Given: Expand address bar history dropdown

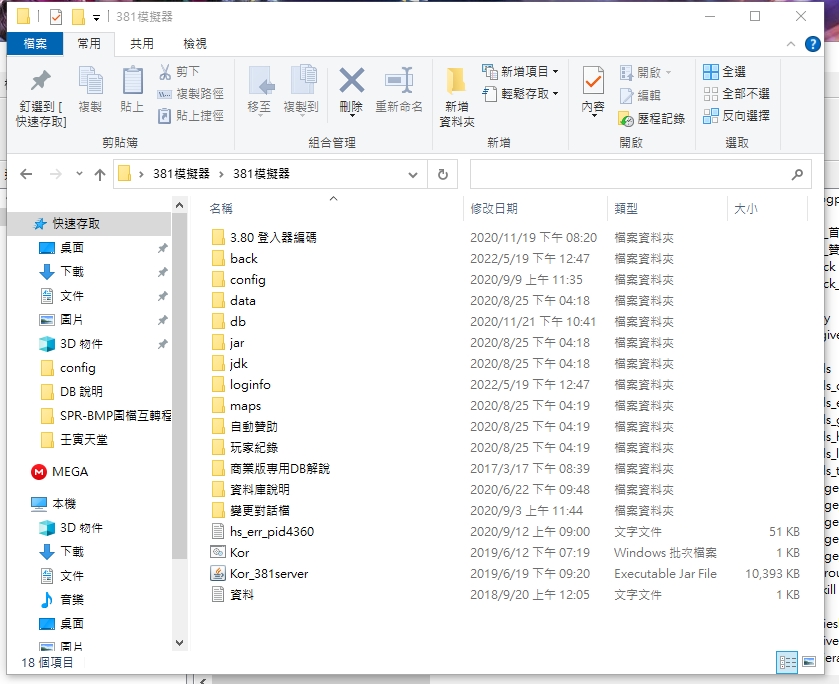Looking at the screenshot, I should point(413,174).
